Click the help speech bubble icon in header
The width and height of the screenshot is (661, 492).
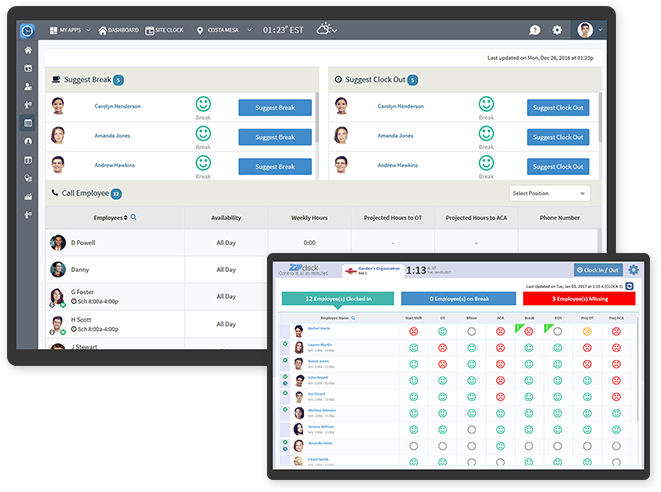535,30
